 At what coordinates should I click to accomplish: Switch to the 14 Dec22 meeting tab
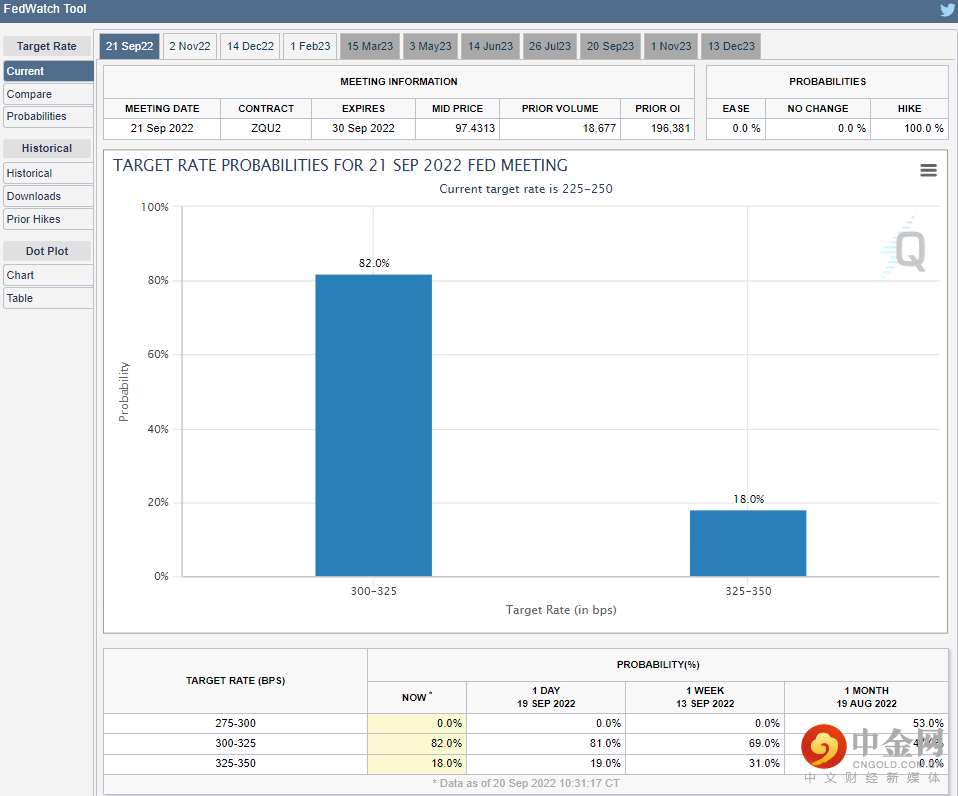(250, 46)
